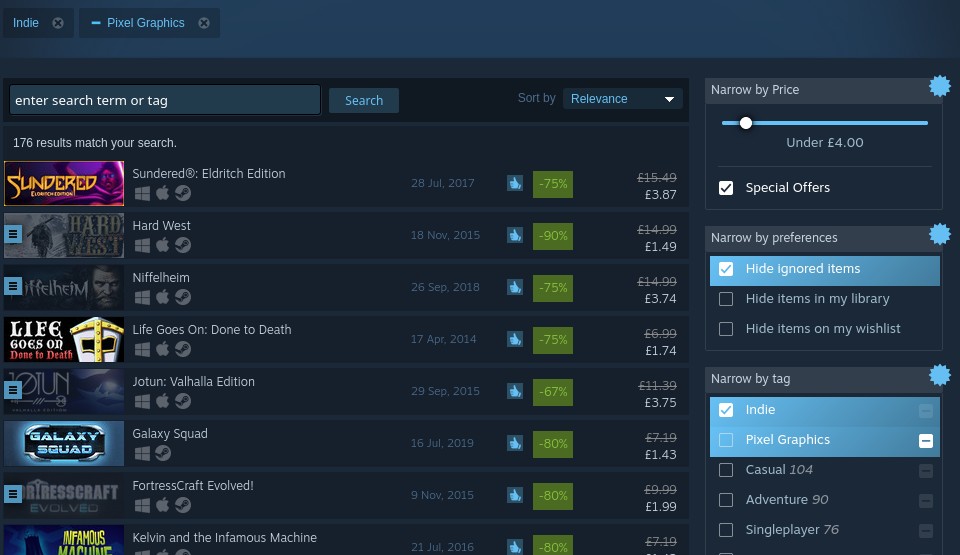The width and height of the screenshot is (960, 555).
Task: Click exclude minus button for Pixel Graphics tag
Action: coord(926,440)
